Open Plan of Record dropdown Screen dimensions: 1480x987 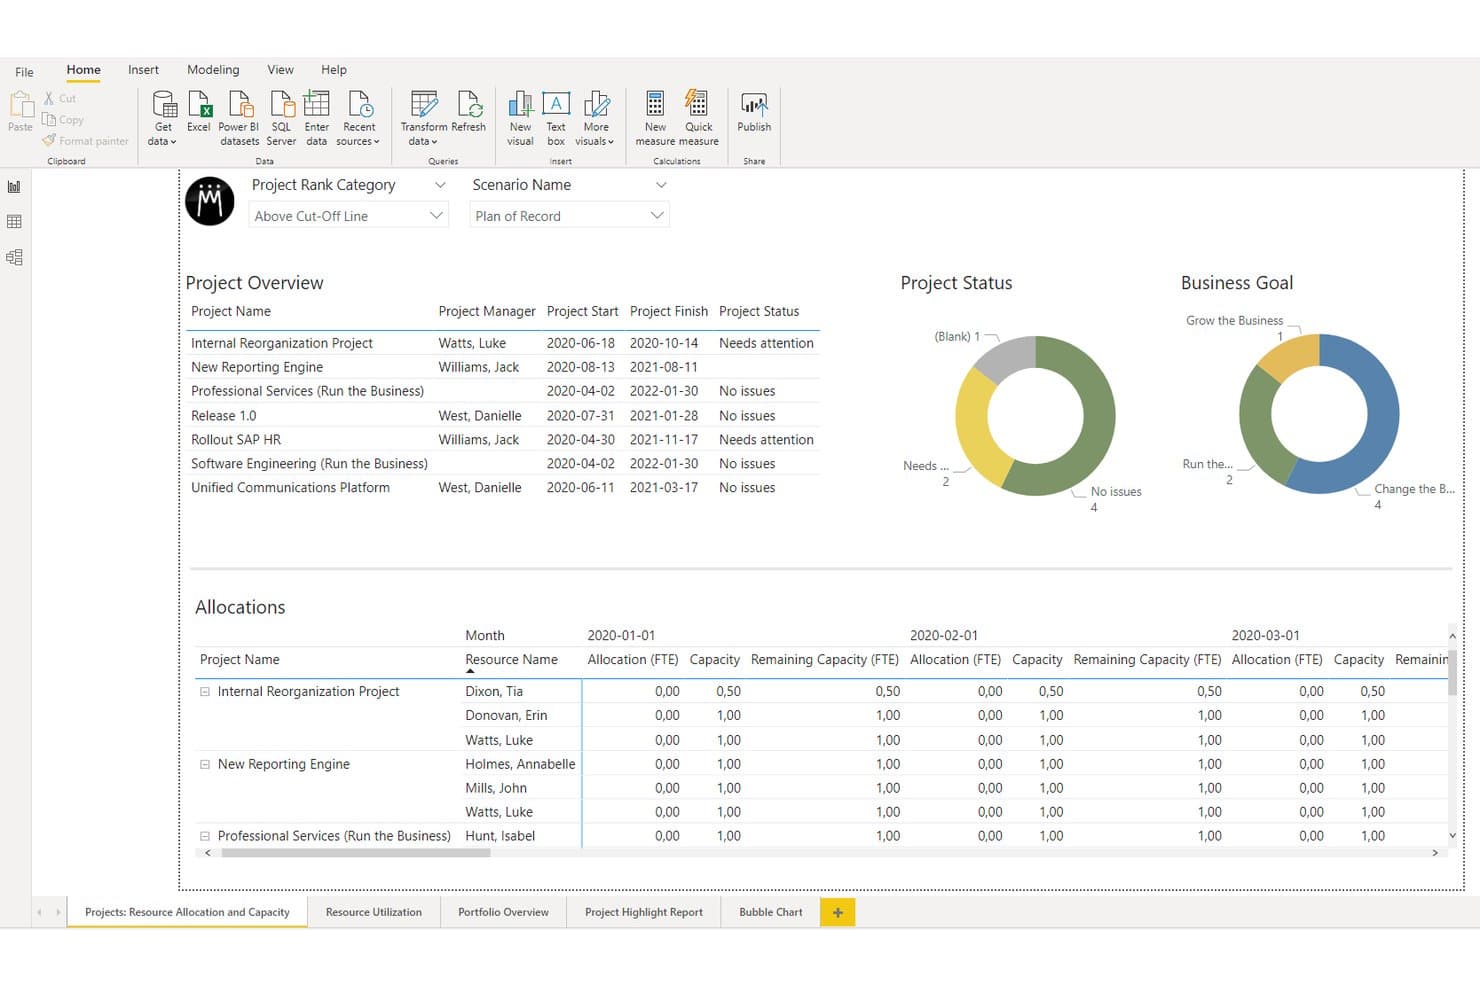point(569,215)
